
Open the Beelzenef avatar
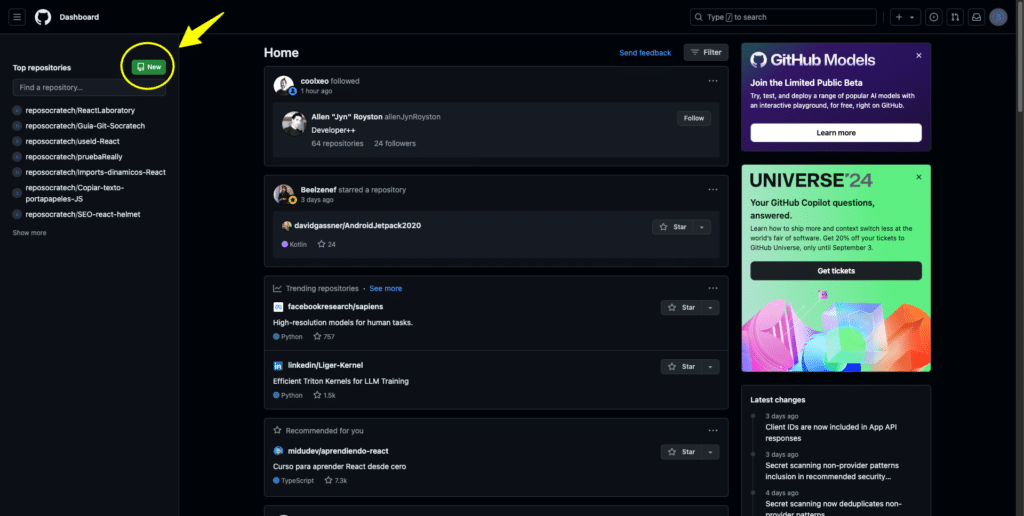pos(283,194)
